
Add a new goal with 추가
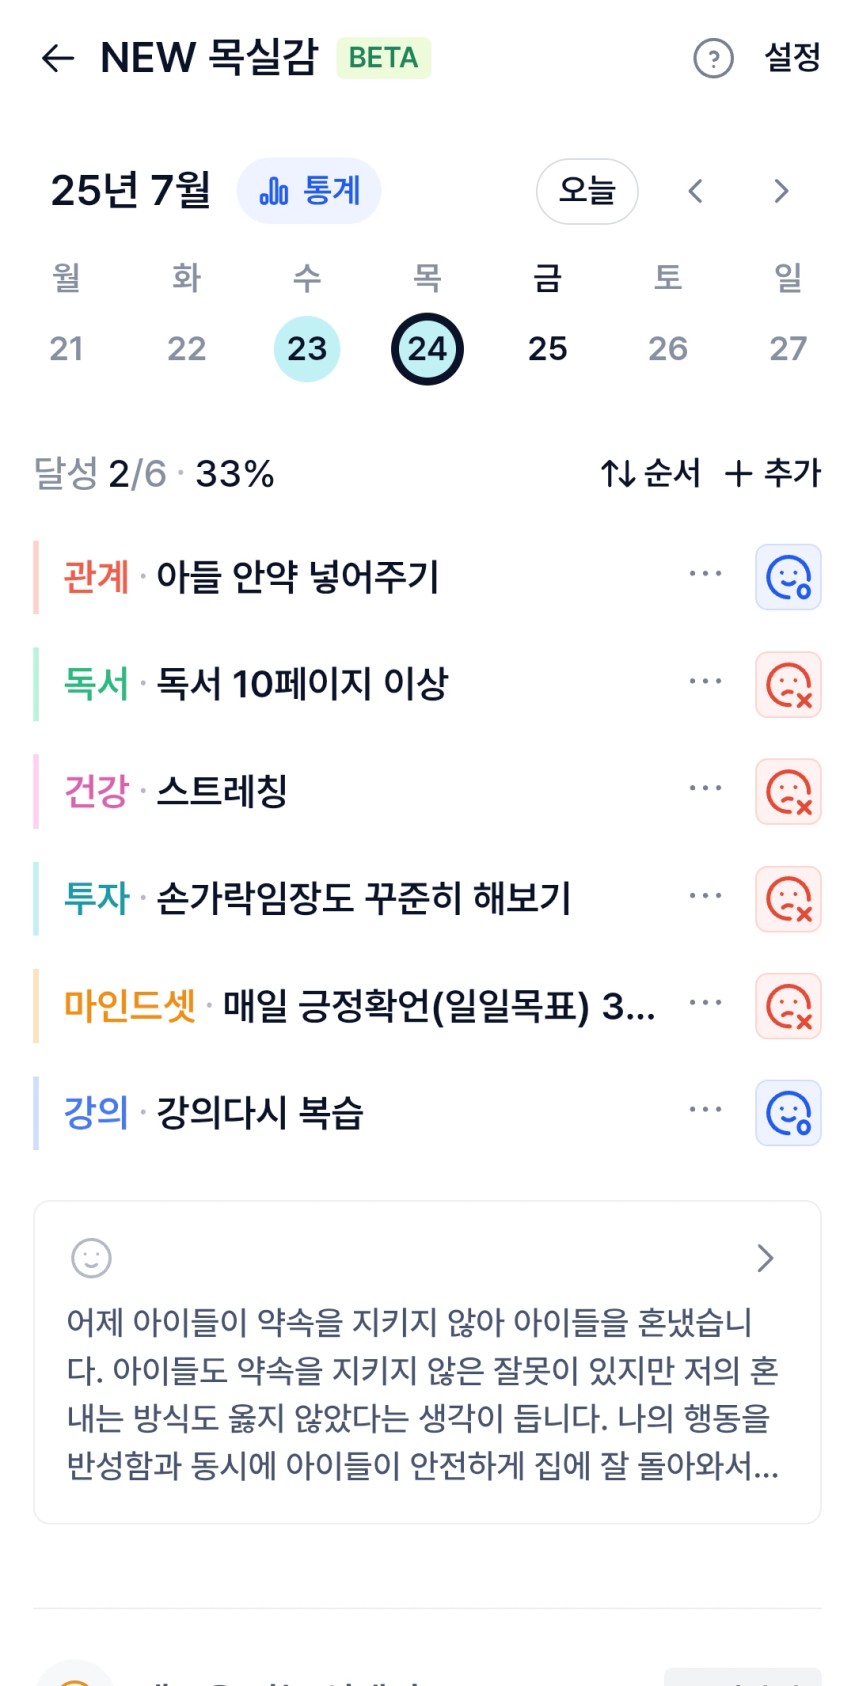(x=772, y=473)
